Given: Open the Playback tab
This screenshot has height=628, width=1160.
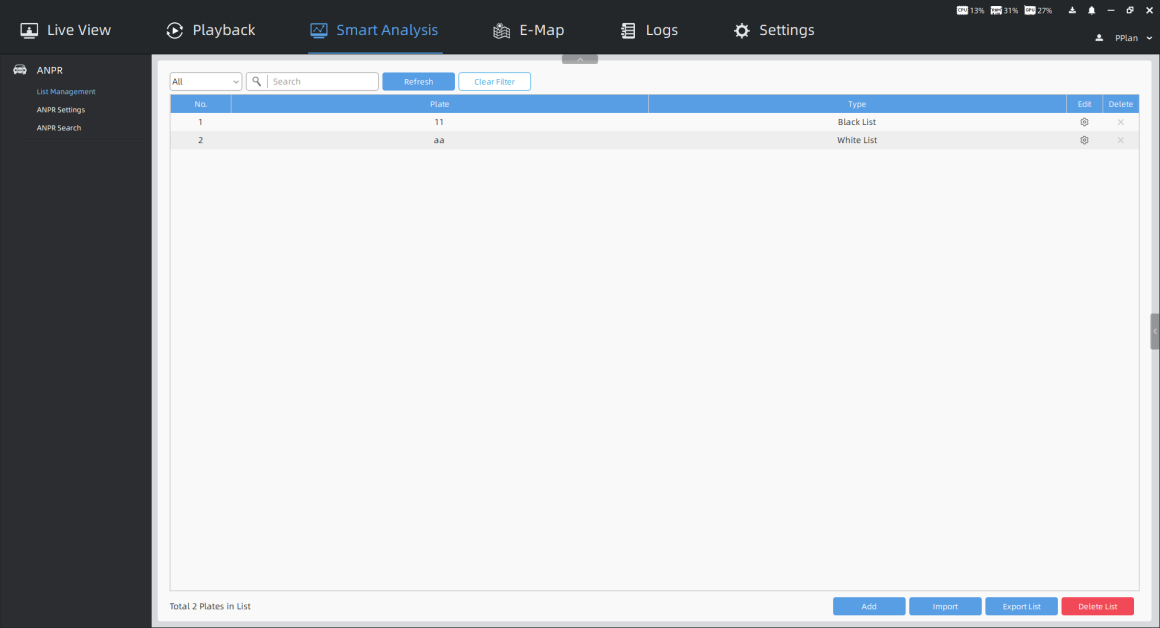Looking at the screenshot, I should [x=210, y=30].
